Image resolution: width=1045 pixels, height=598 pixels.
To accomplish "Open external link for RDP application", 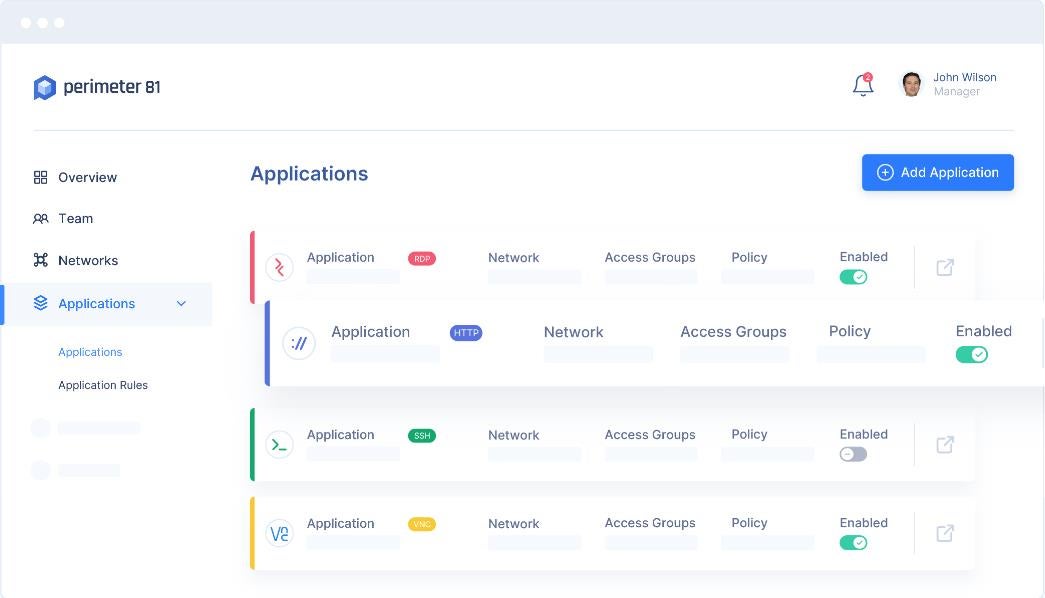I will tap(945, 267).
